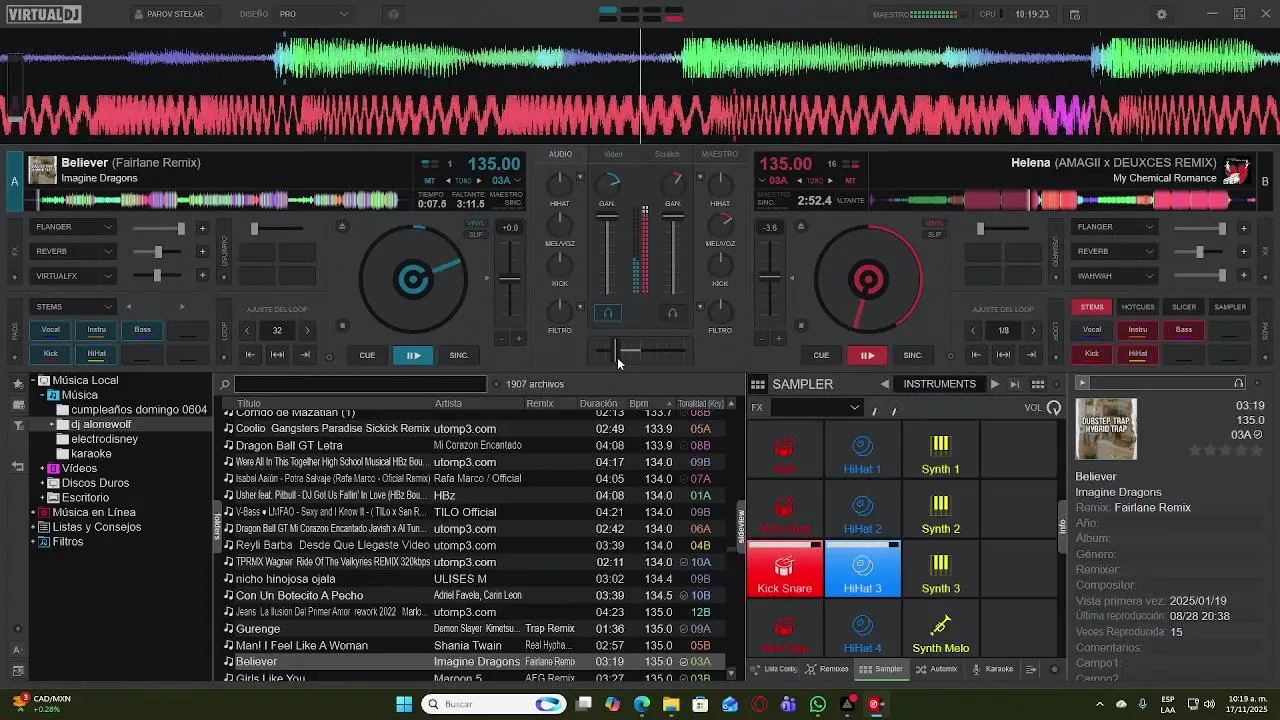Viewport: 1280px width, 720px height.
Task: Switch to the Karaoke tab
Action: pyautogui.click(x=992, y=669)
